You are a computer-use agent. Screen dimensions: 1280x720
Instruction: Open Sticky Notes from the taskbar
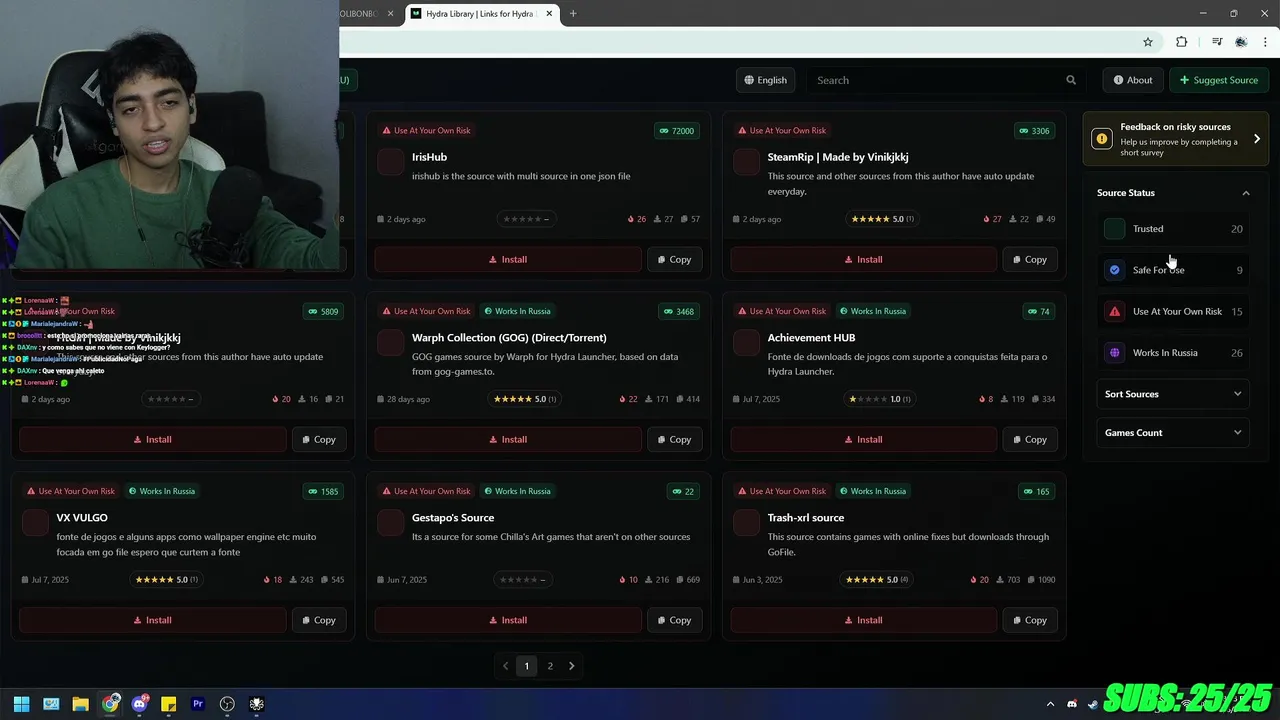click(168, 704)
